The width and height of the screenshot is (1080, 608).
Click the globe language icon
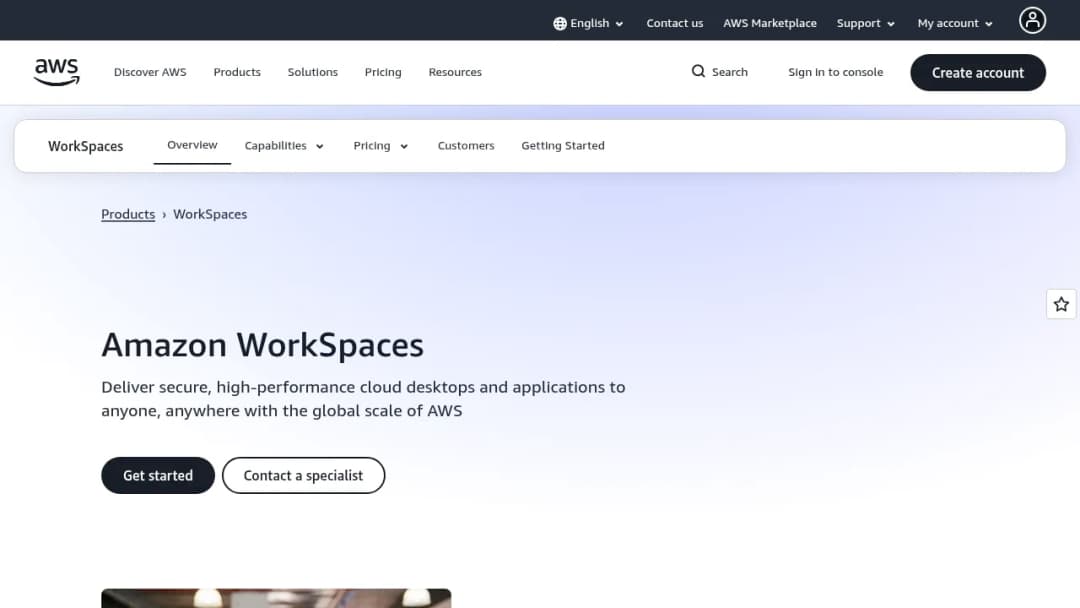tap(560, 23)
